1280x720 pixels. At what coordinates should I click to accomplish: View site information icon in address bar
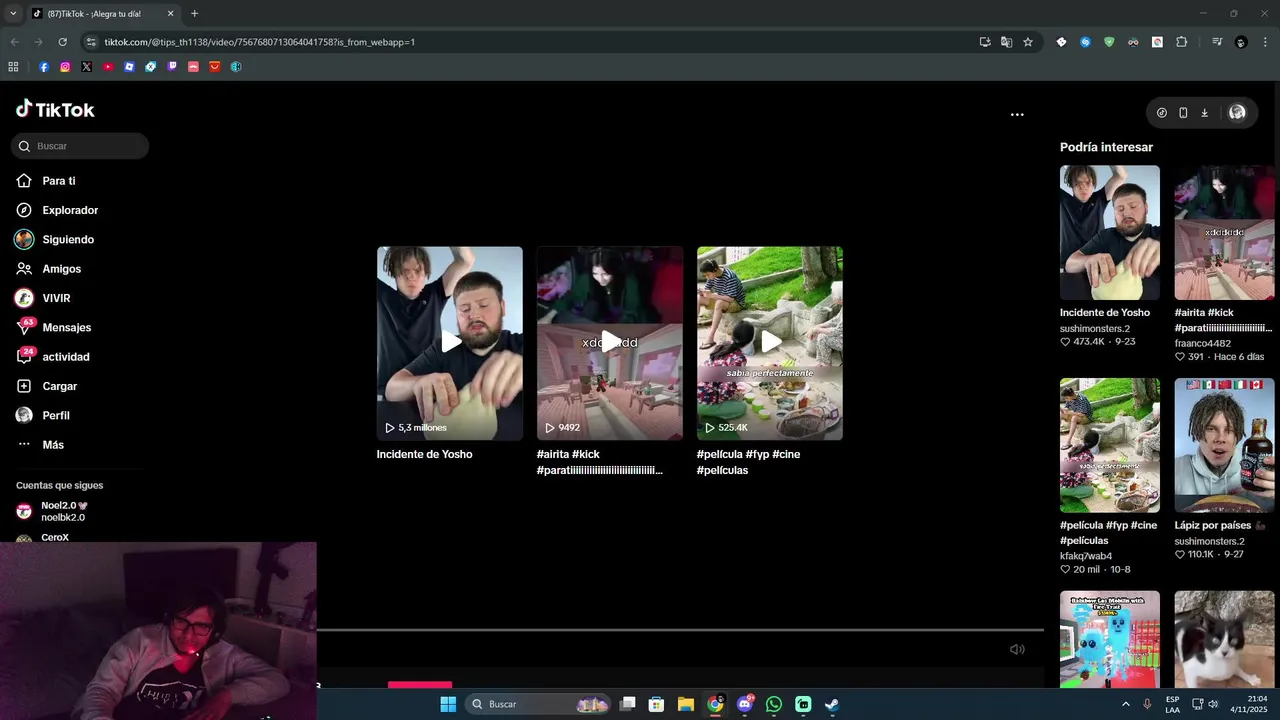coord(91,42)
